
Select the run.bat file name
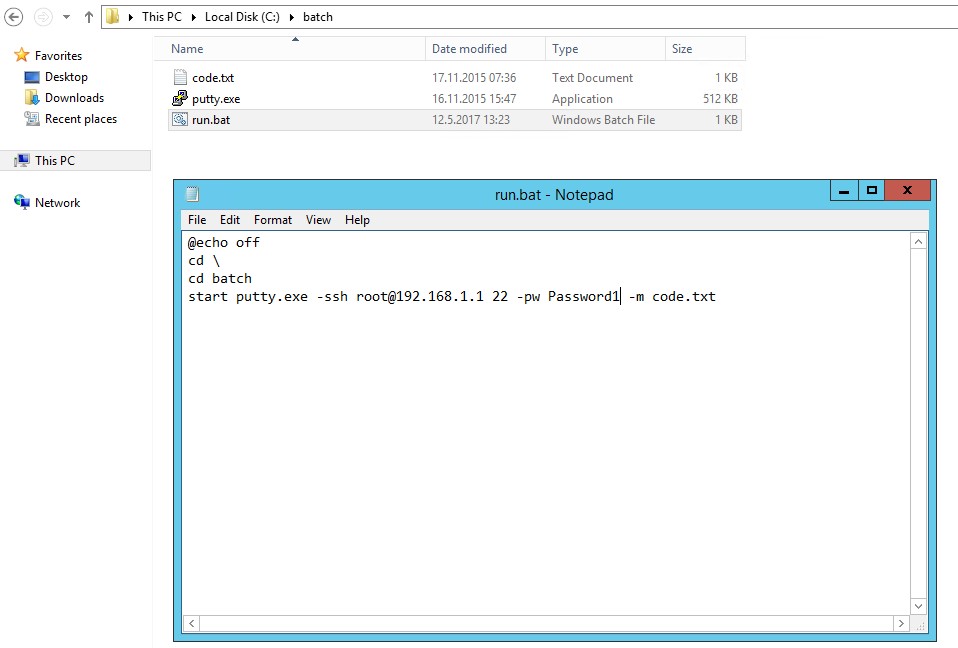(211, 120)
